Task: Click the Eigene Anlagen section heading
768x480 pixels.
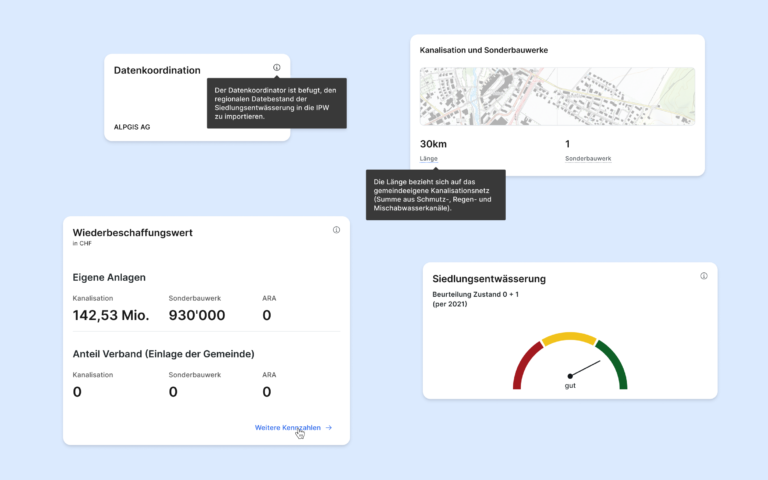Action: pos(109,277)
